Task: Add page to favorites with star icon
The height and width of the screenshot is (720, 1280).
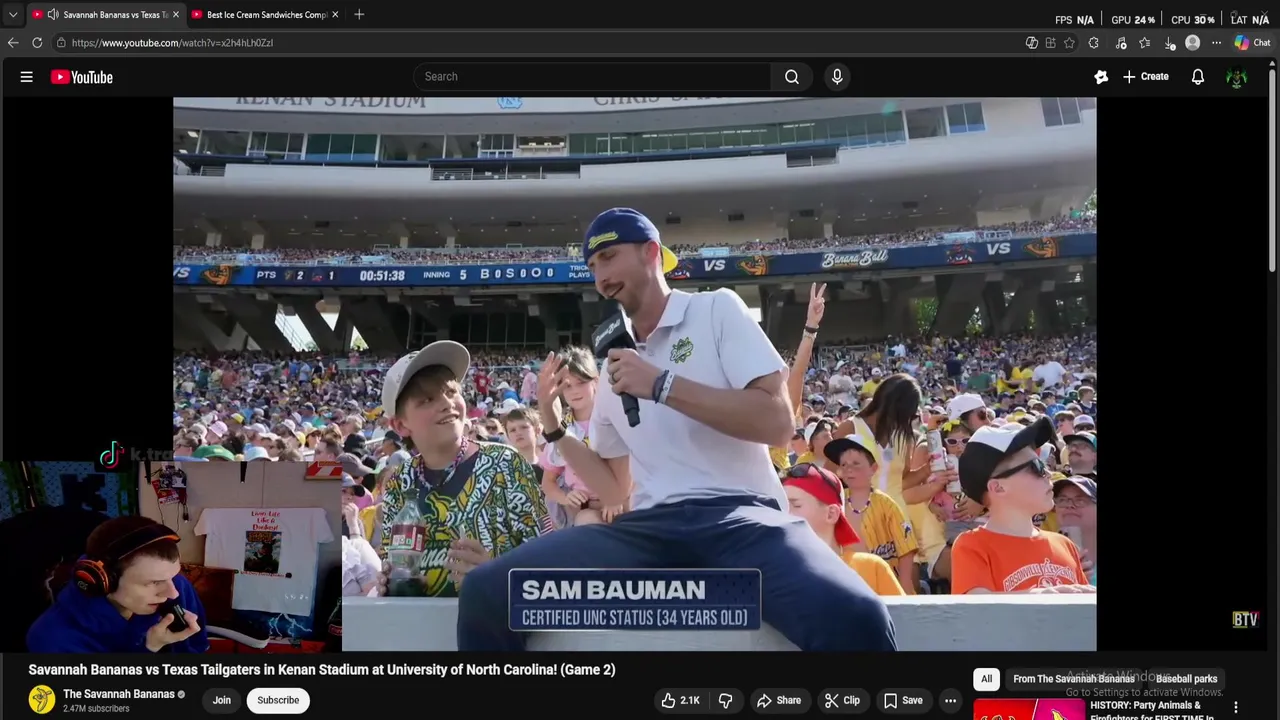Action: 1069,43
